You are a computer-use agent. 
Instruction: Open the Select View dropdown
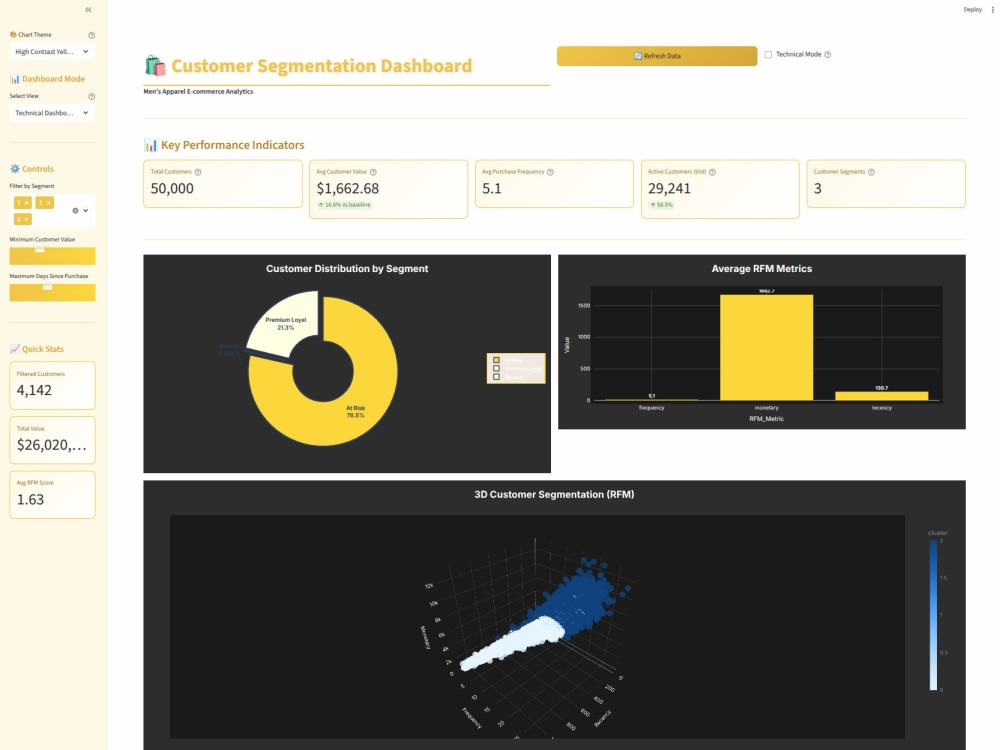click(52, 113)
